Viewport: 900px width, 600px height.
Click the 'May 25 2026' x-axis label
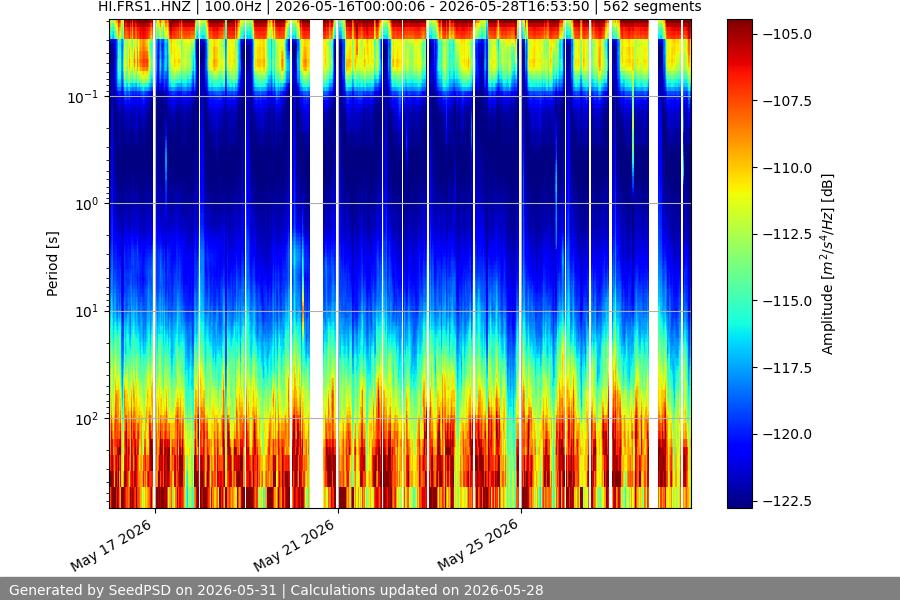tap(479, 545)
